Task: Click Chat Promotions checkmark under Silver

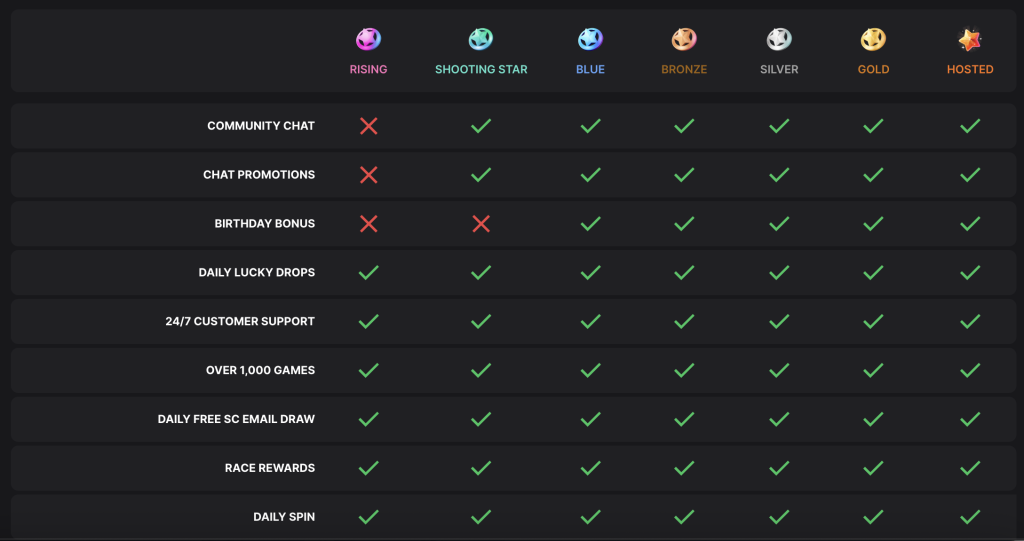Action: [779, 174]
